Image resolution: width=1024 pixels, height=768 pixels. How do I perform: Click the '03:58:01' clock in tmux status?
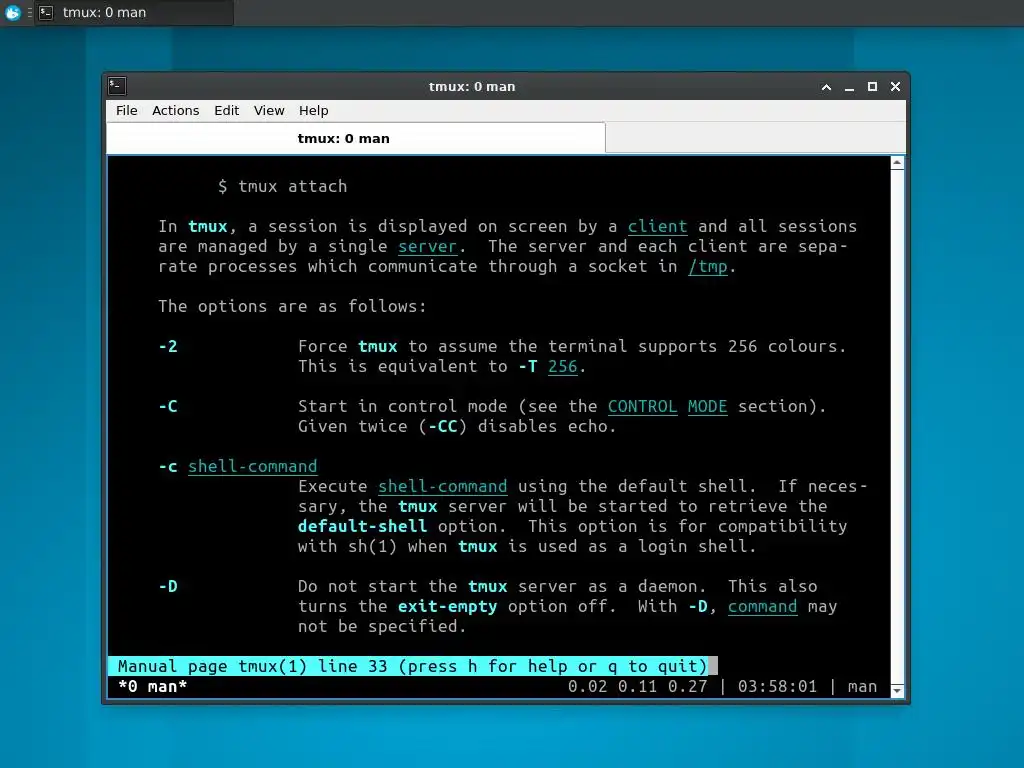777,686
